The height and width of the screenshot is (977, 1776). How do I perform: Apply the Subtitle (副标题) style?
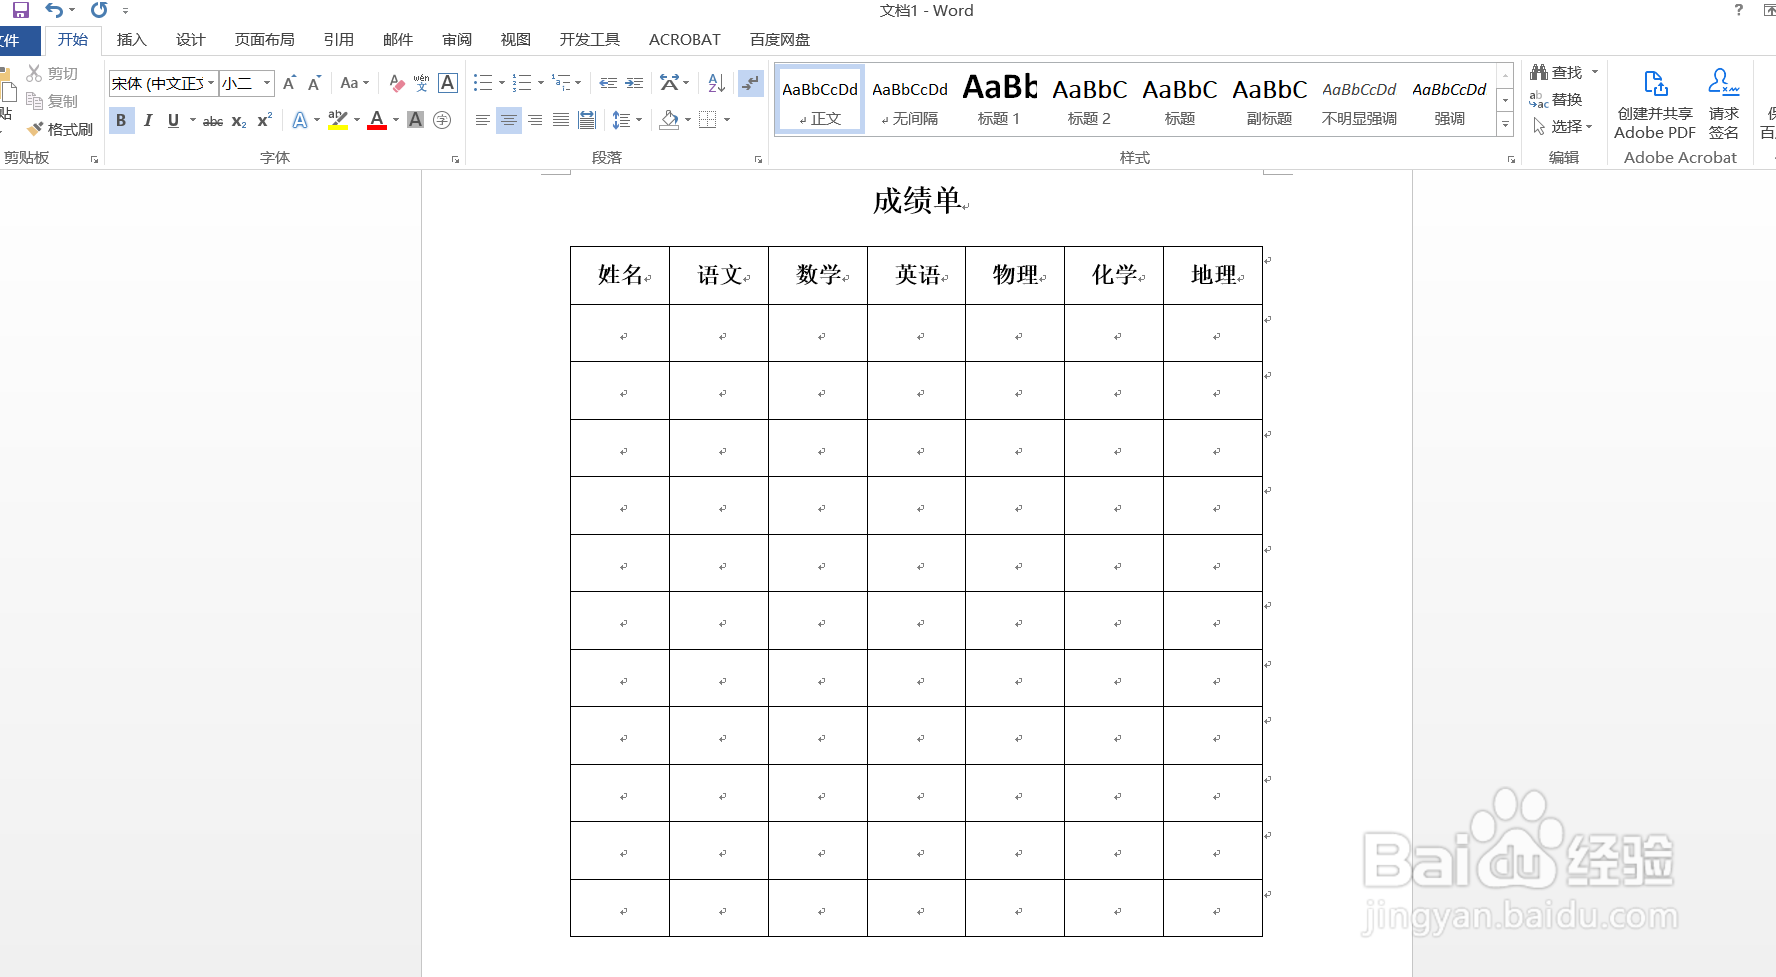(x=1269, y=99)
